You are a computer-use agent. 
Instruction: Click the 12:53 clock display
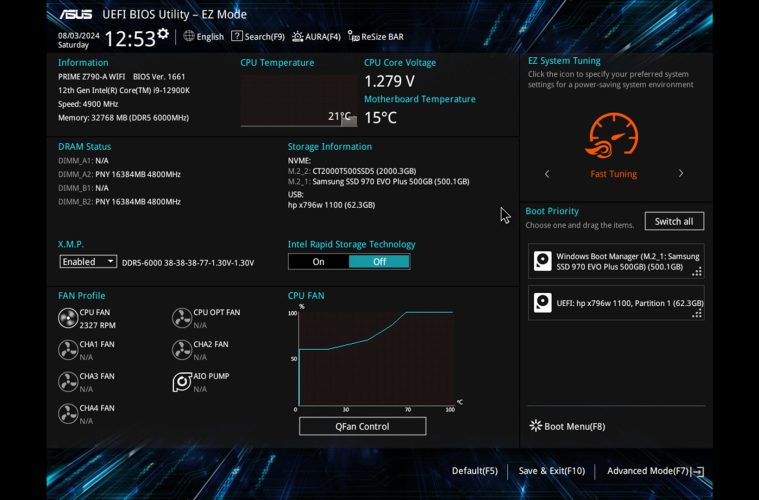[x=130, y=39]
